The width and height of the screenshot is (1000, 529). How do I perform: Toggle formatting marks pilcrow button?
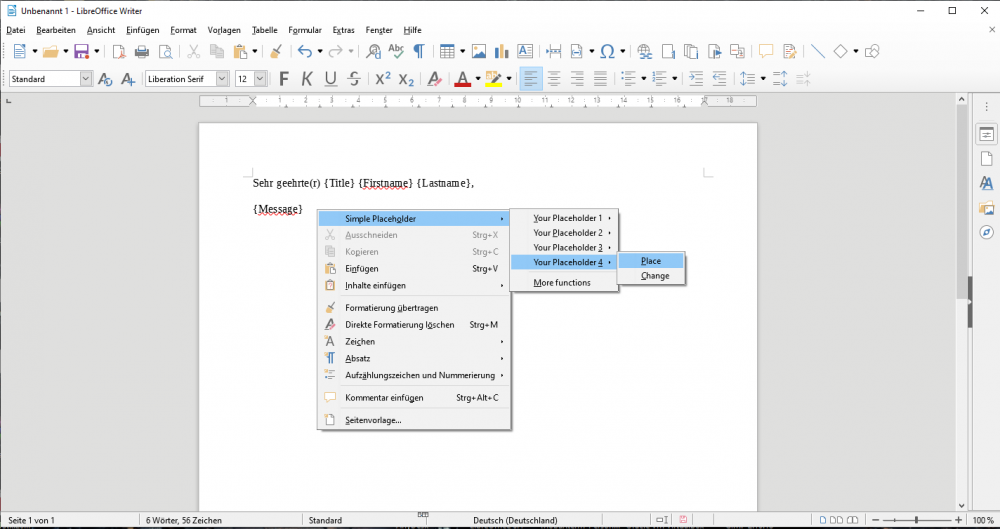click(x=419, y=52)
